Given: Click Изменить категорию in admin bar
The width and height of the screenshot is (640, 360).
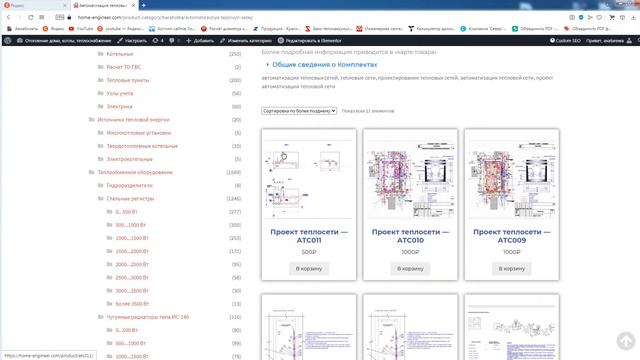Looking at the screenshot, I should (246, 41).
